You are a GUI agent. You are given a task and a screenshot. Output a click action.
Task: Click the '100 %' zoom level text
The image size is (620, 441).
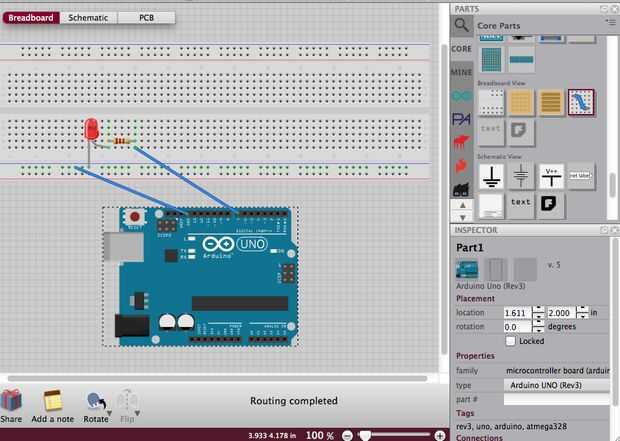(x=320, y=435)
